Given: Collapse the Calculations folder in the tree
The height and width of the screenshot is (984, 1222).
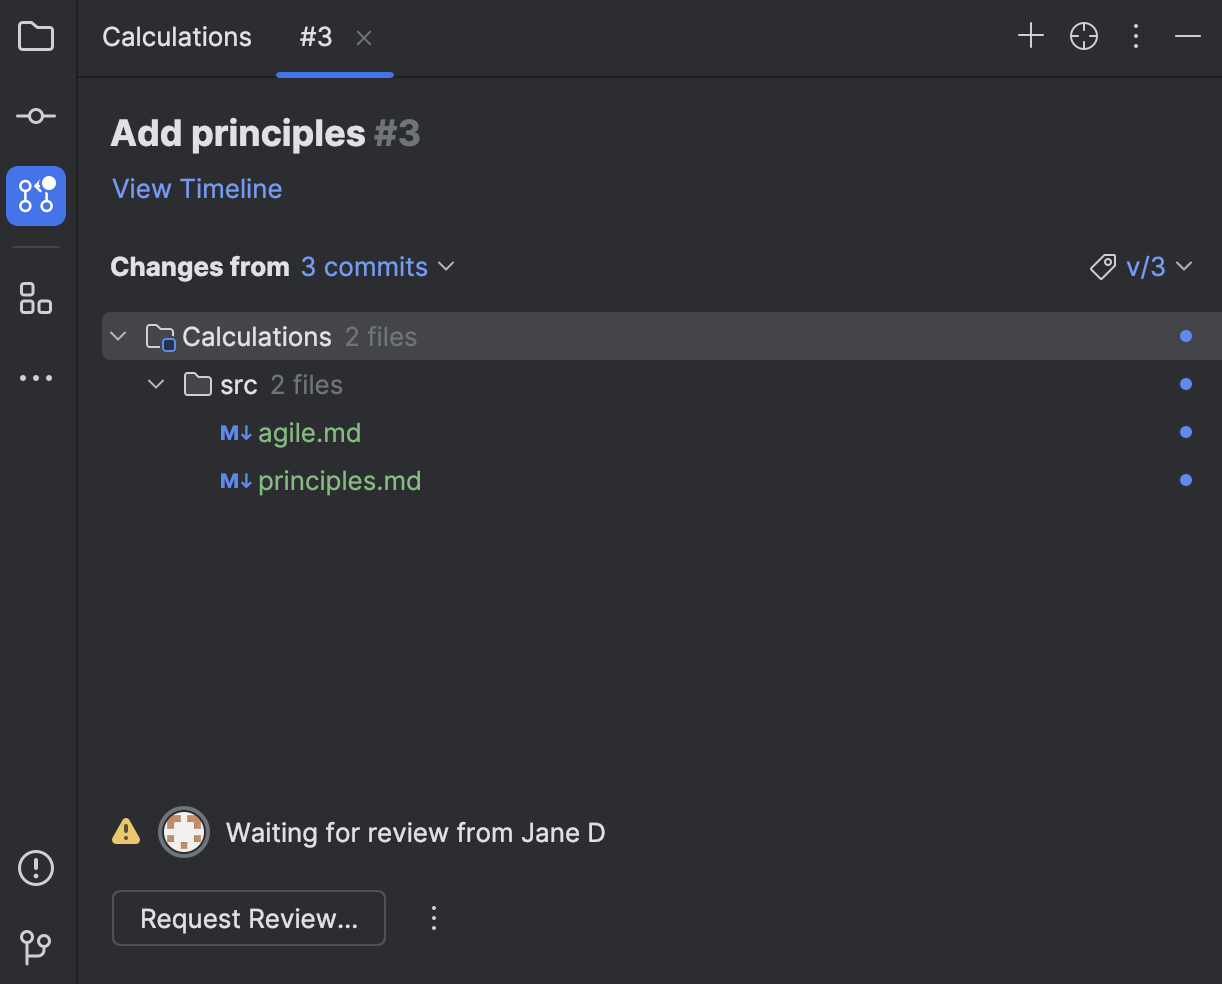Looking at the screenshot, I should pyautogui.click(x=118, y=336).
